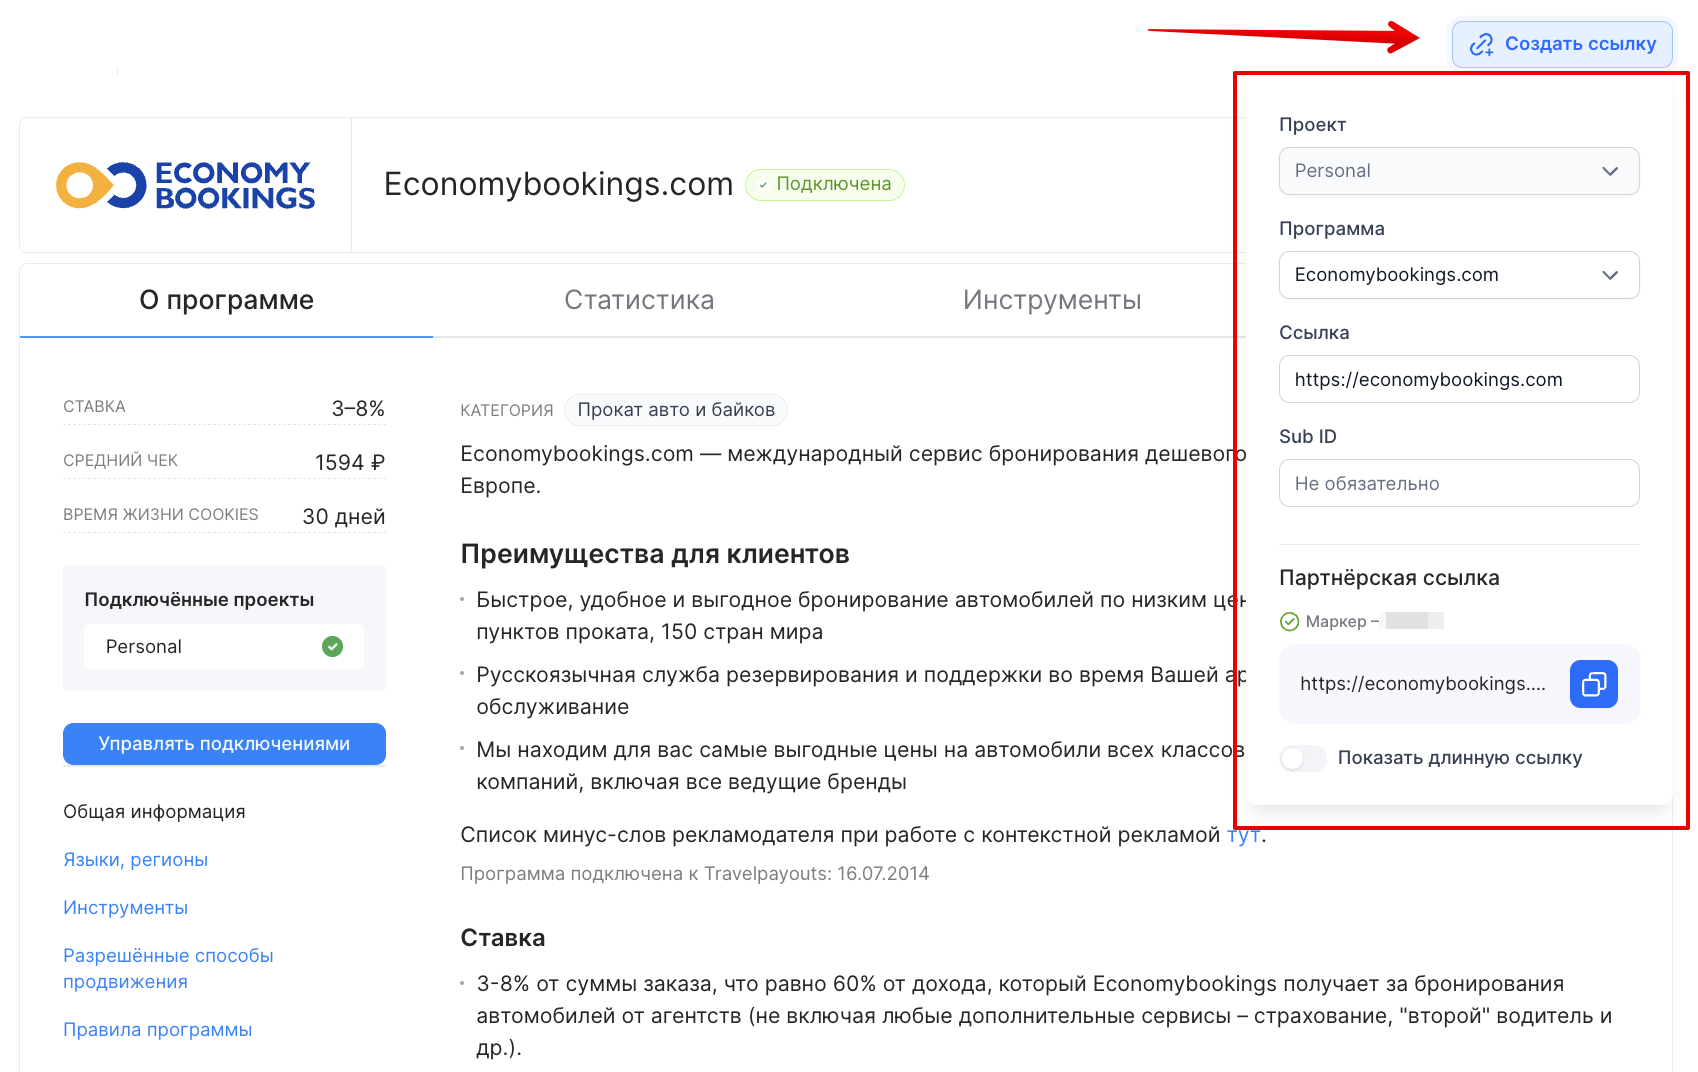
Task: Click the '30 дней' cookie lifetime value
Action: pos(344,516)
